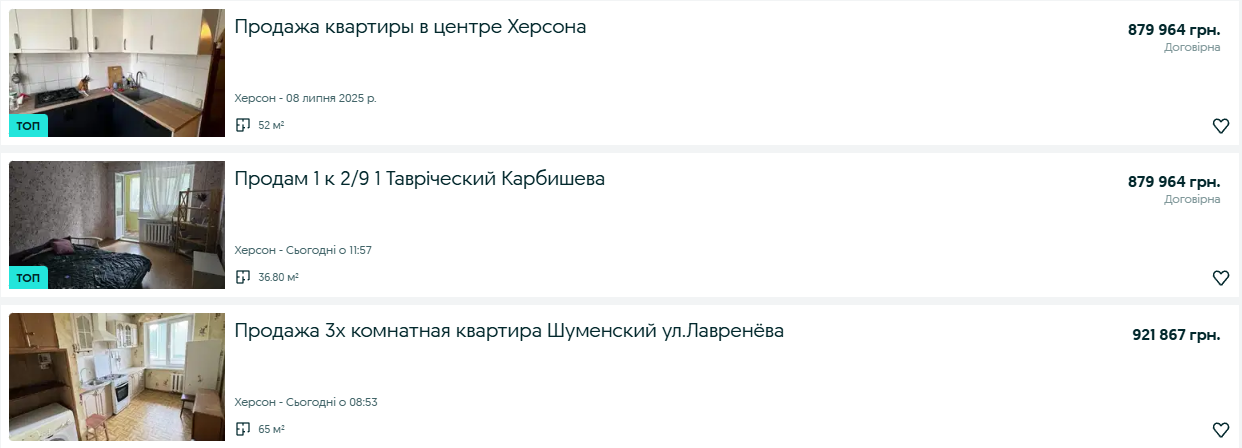Open listing 'Продам 1 к 2/9 1 Таврический Карбишева'
This screenshot has width=1242, height=448.
(419, 179)
